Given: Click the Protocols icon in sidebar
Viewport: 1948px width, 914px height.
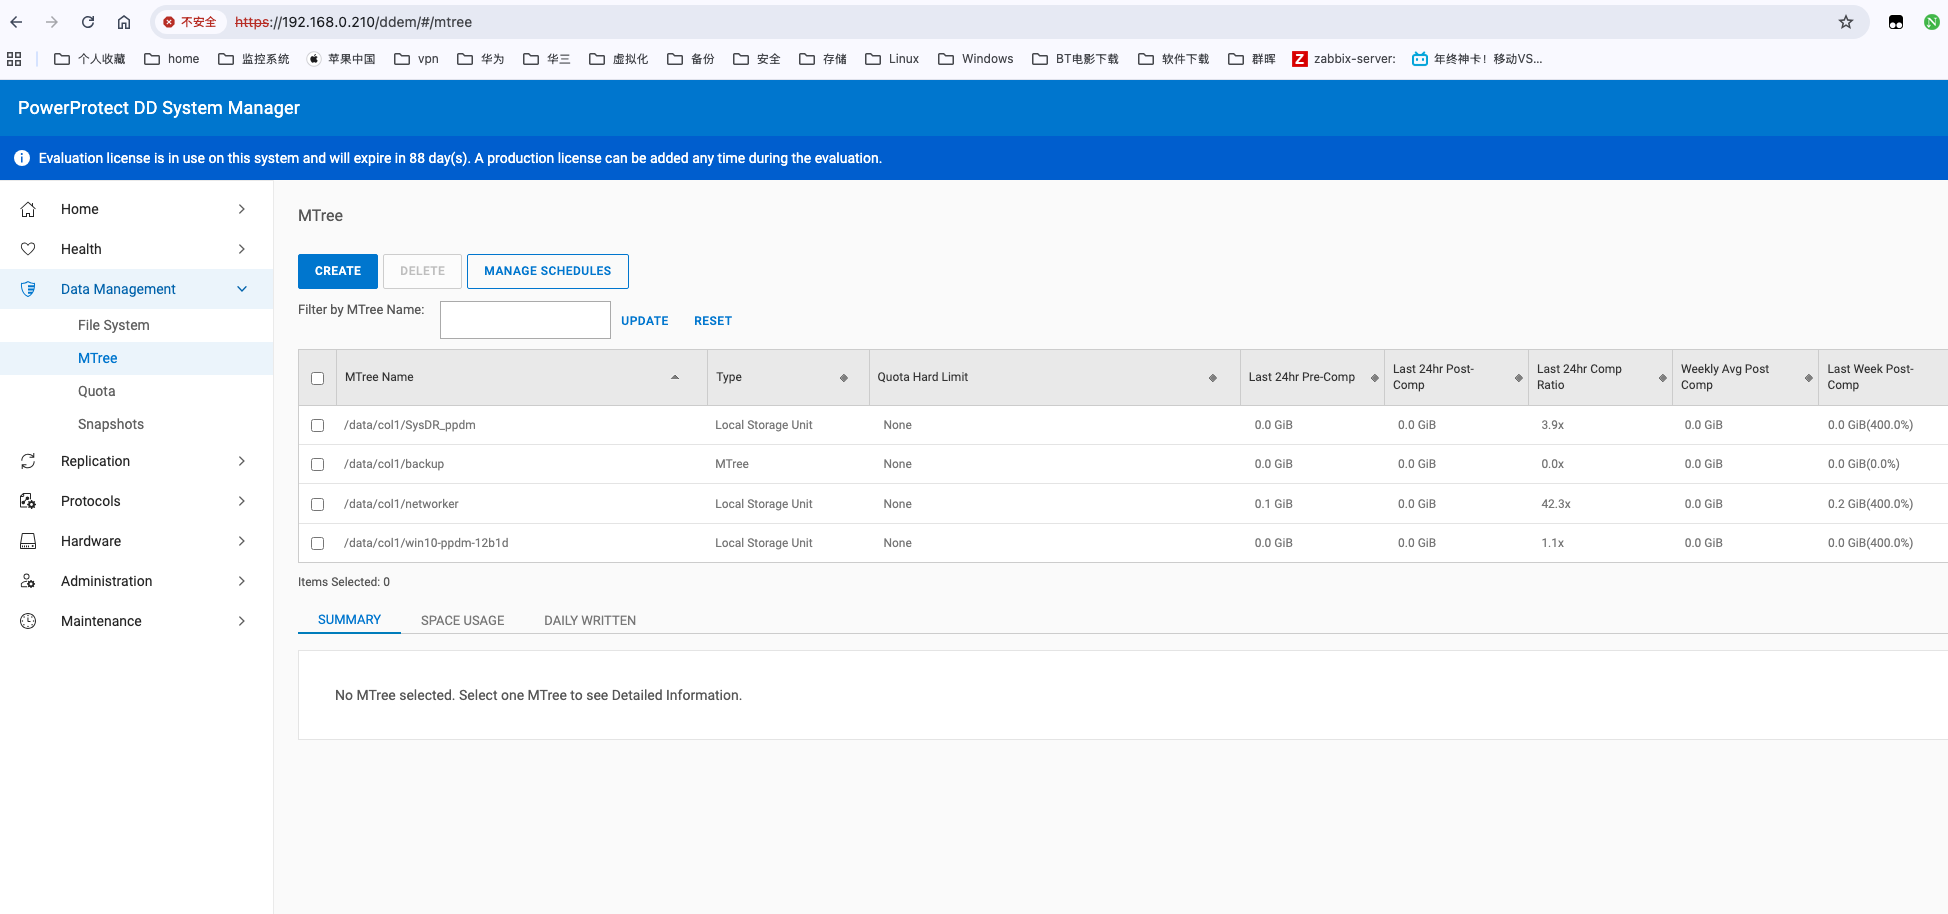Looking at the screenshot, I should click(x=28, y=501).
